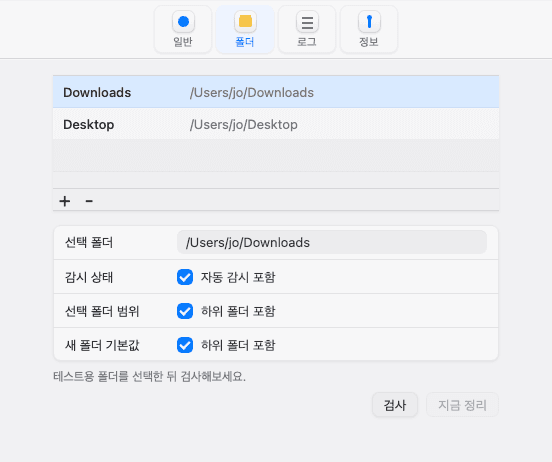
Task: Add a folder with plus button
Action: [65, 201]
